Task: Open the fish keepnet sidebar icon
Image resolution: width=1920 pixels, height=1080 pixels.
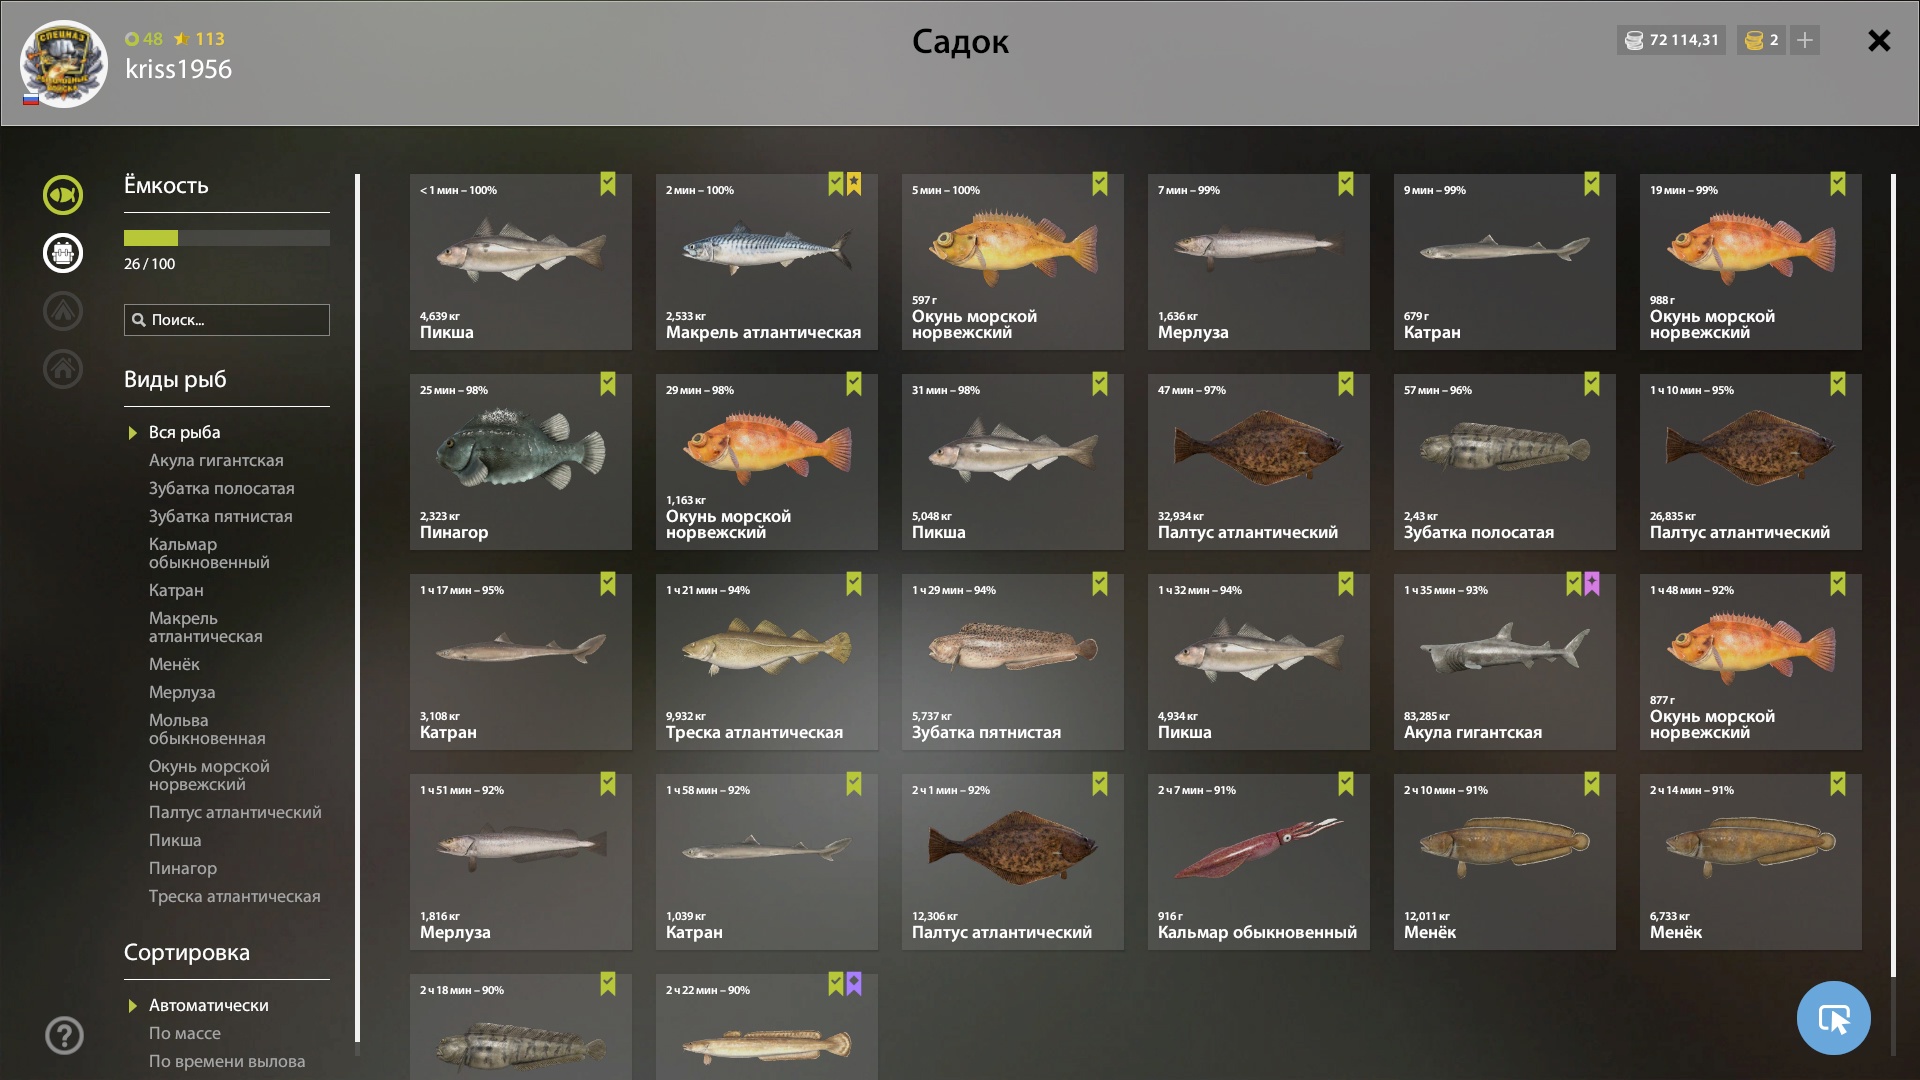Action: (x=63, y=195)
